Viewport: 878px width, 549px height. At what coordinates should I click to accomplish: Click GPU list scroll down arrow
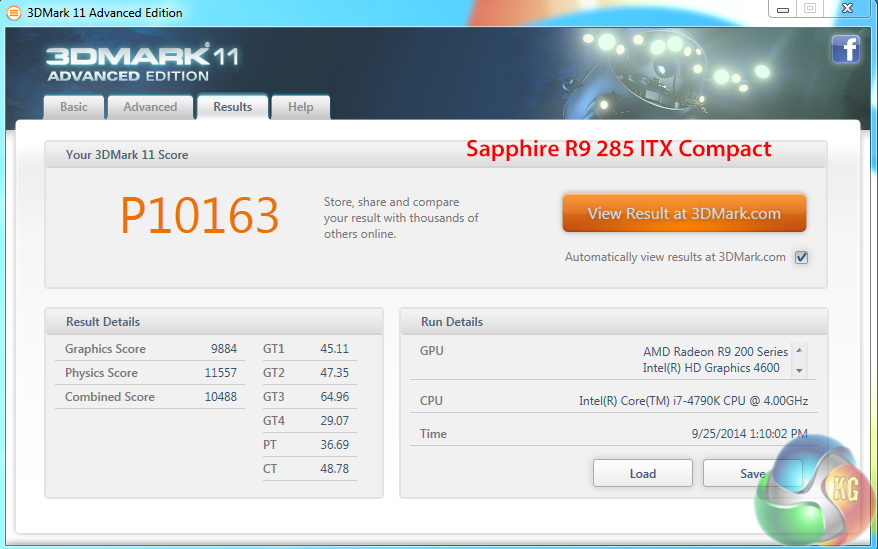(799, 370)
